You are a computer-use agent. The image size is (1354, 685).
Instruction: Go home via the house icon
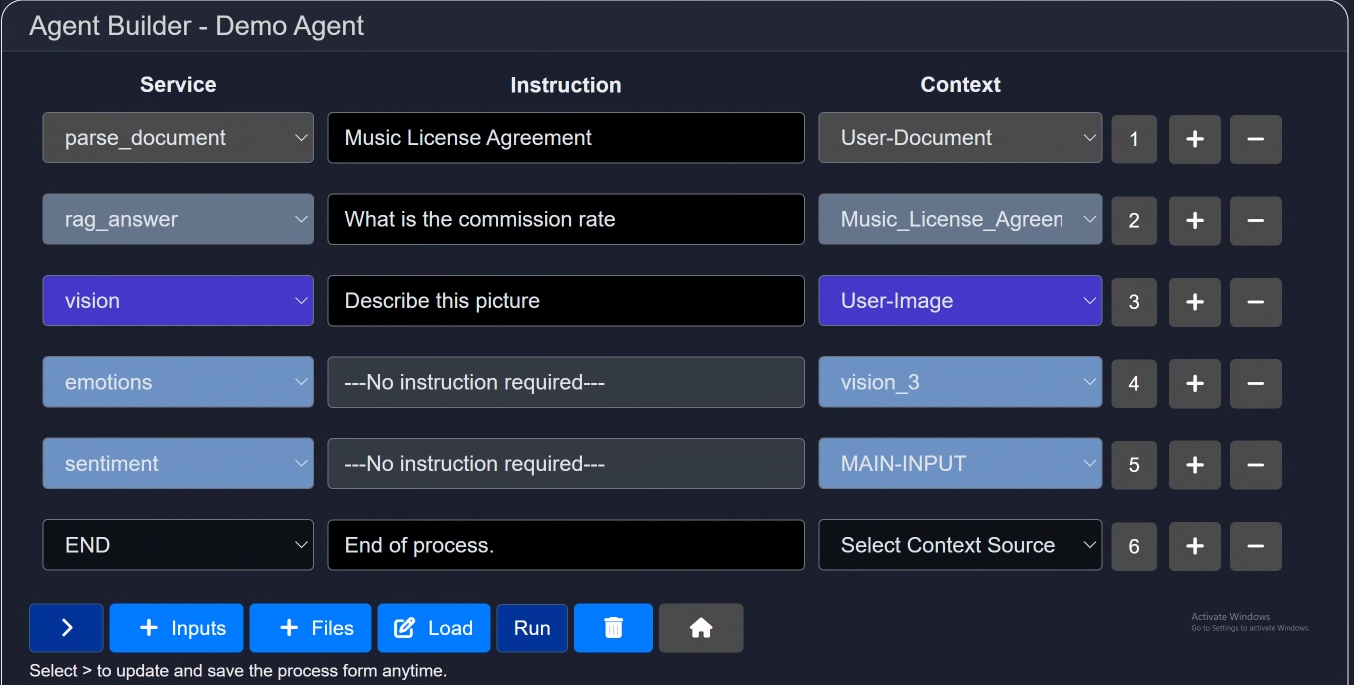[x=701, y=628]
